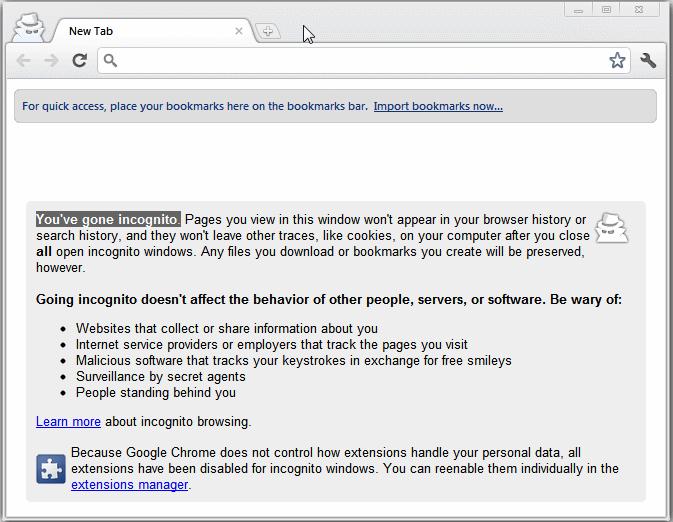Open the 'extensions manager' link
The height and width of the screenshot is (522, 673).
(129, 485)
